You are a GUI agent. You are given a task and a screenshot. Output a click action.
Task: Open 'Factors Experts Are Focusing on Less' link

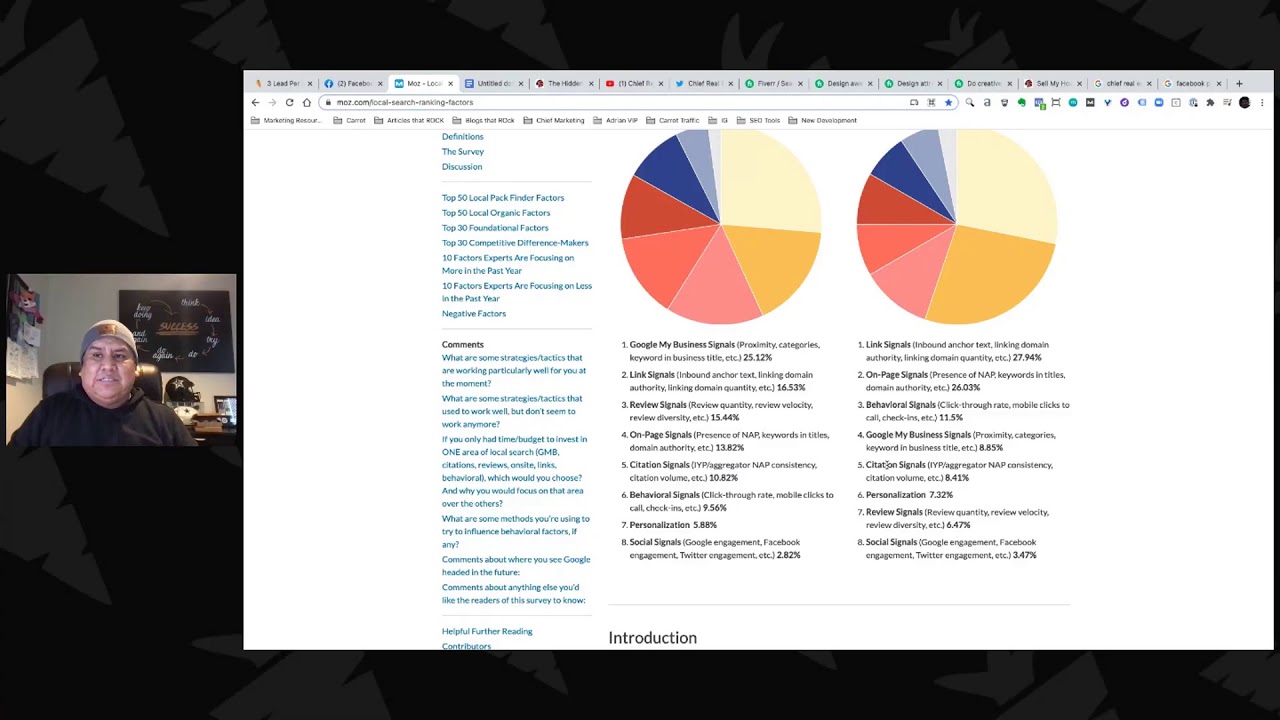click(517, 292)
